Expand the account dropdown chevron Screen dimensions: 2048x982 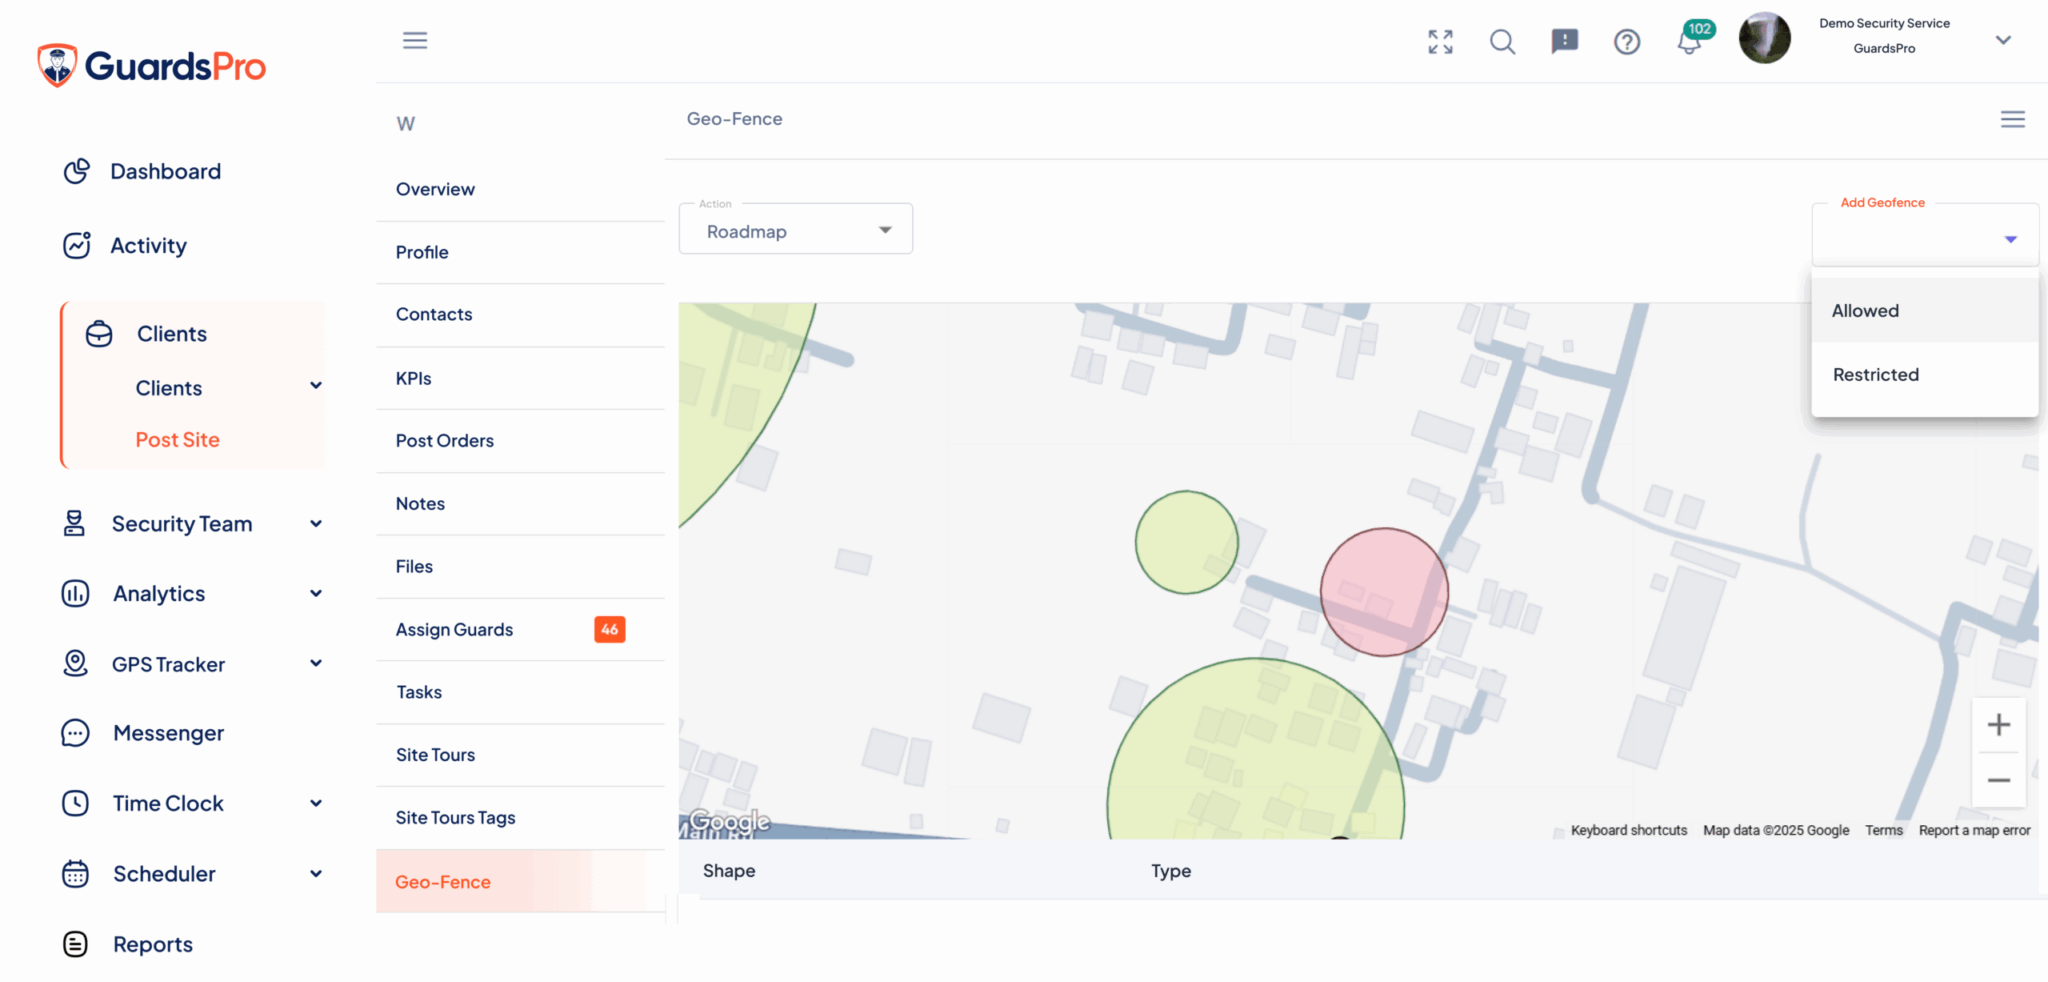[2003, 40]
